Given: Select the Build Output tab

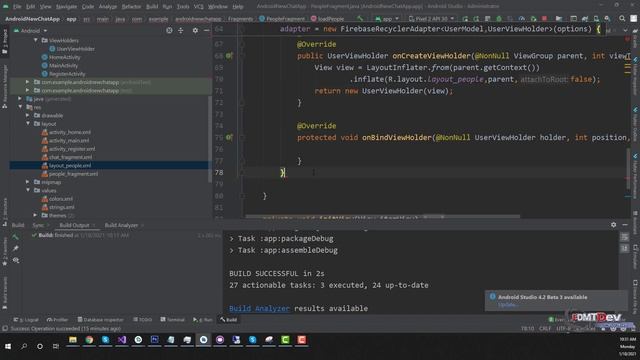Looking at the screenshot, I should point(74,225).
